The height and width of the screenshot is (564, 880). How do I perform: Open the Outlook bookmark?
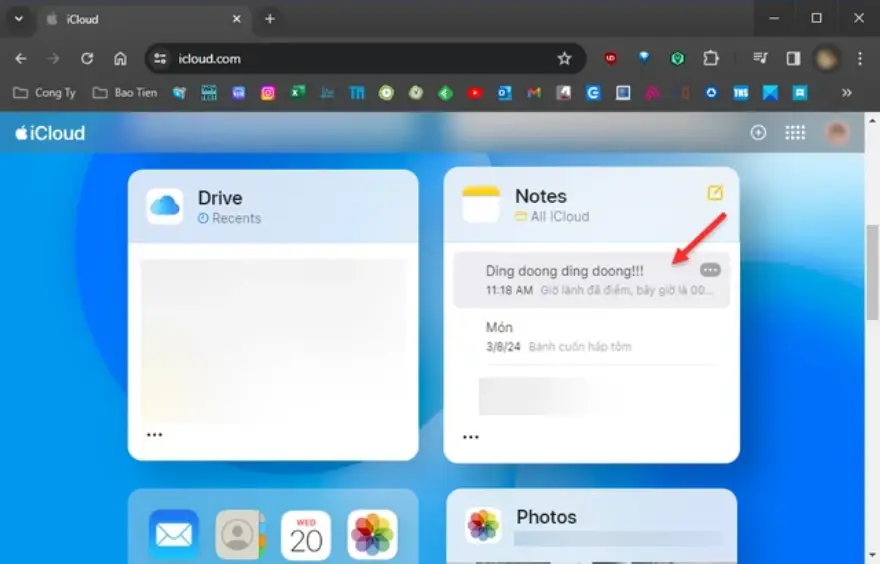(505, 93)
